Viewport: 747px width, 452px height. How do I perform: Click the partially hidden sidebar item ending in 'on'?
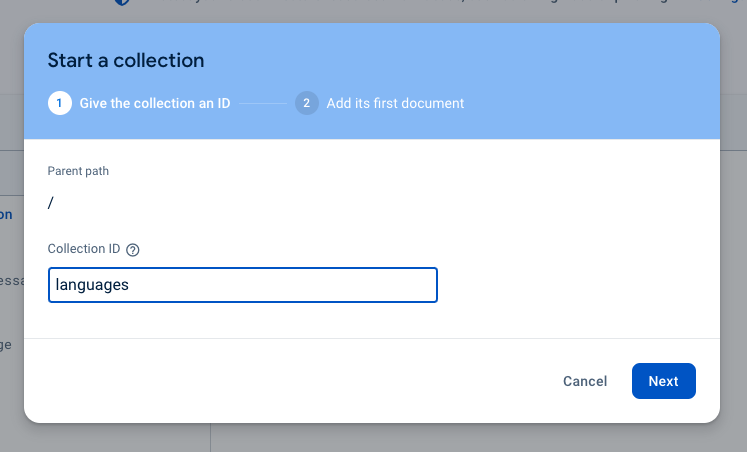[x=7, y=214]
